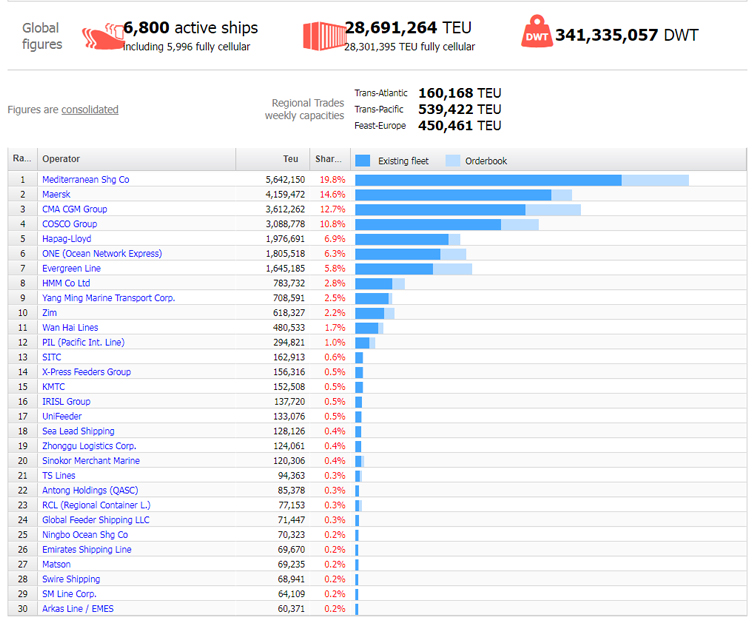The image size is (752, 626).
Task: Open Ningbo Ocean Shg Co link
Action: pos(85,535)
